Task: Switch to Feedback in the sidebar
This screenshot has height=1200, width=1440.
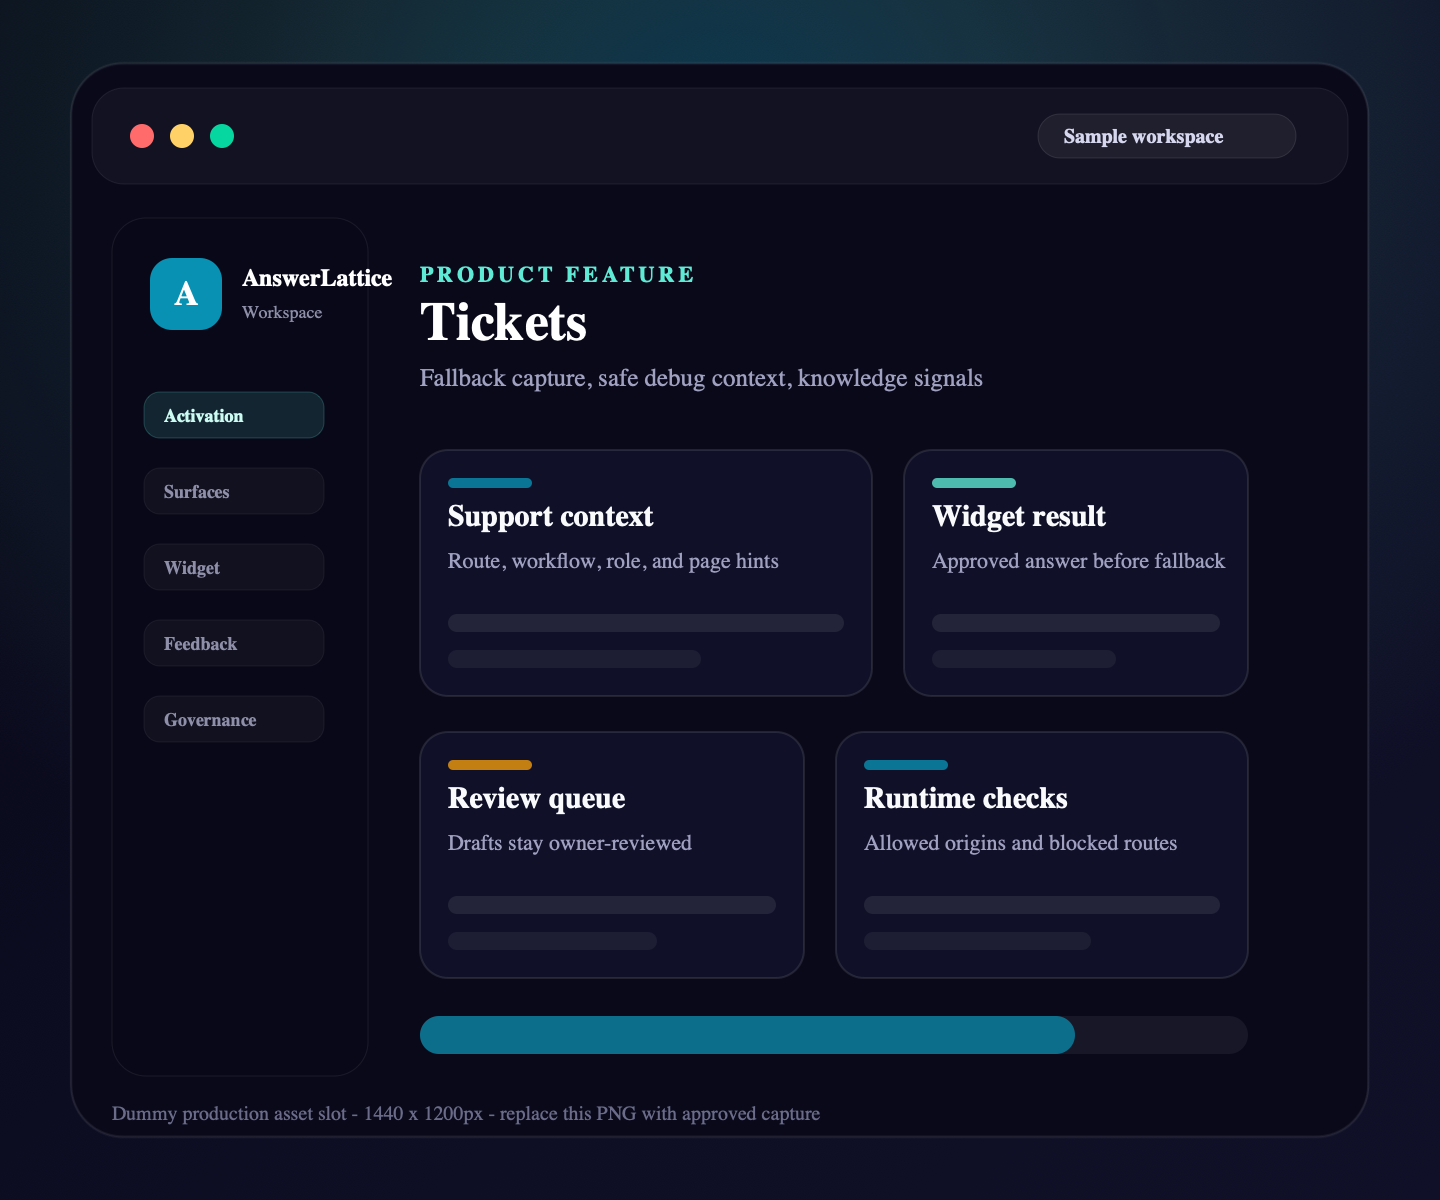Action: pyautogui.click(x=234, y=643)
